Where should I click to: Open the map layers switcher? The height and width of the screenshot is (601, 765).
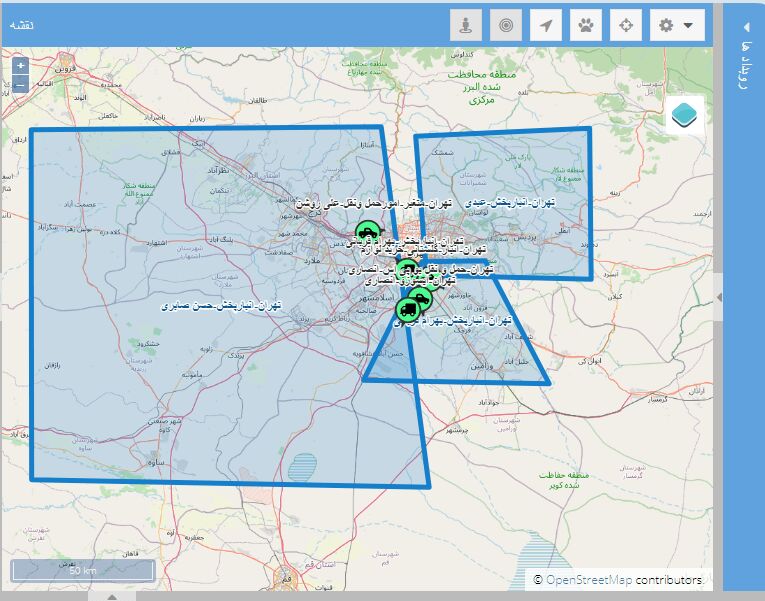coord(685,115)
